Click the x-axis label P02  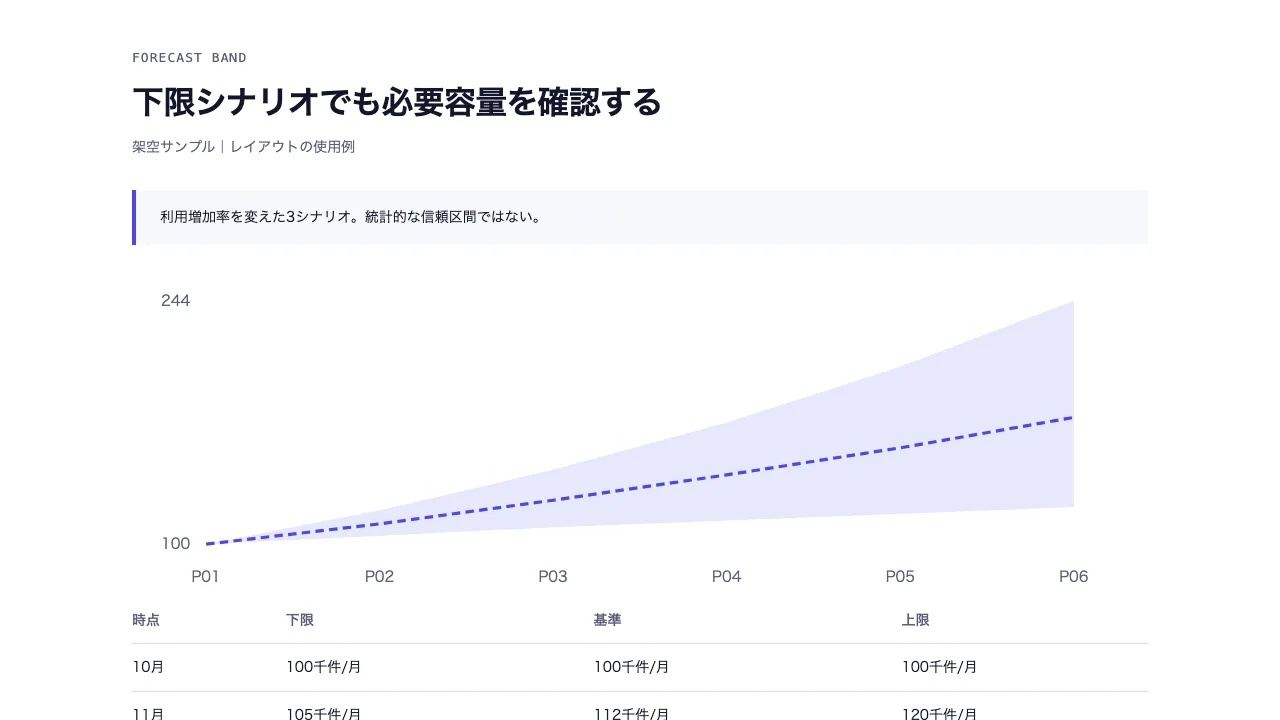pyautogui.click(x=379, y=577)
